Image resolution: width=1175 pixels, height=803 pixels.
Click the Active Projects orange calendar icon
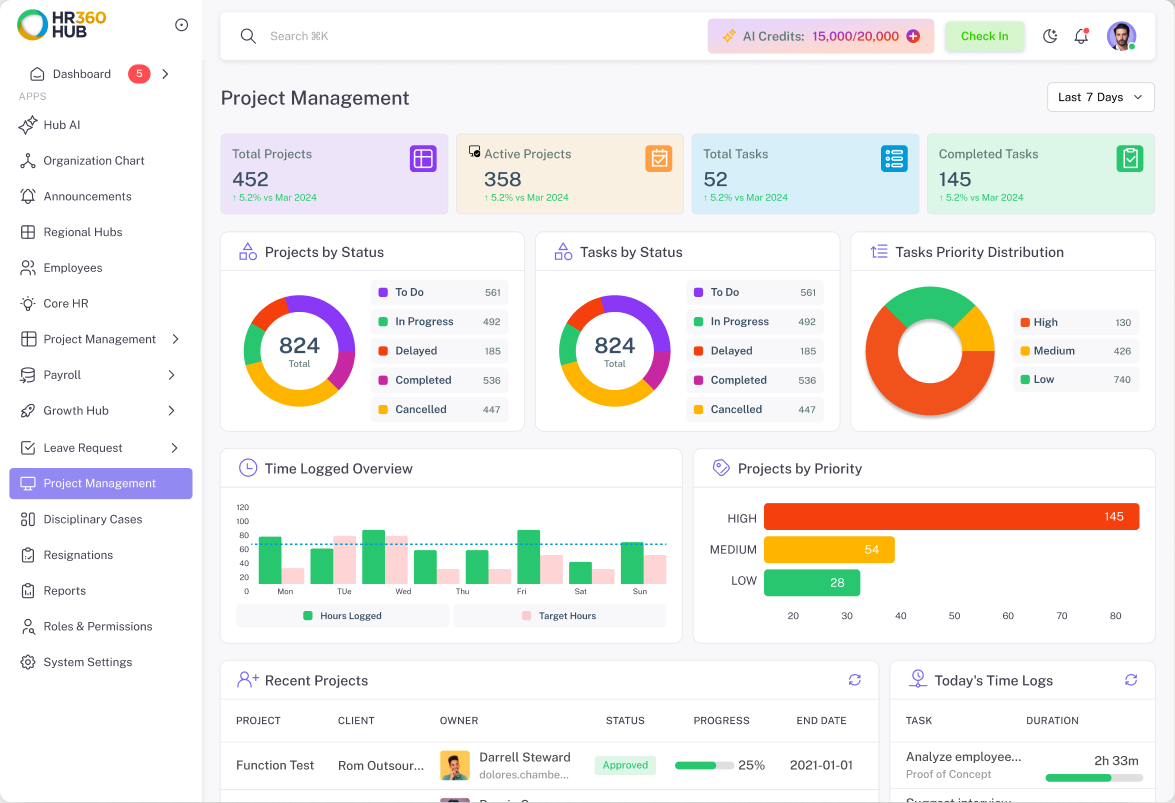point(659,159)
